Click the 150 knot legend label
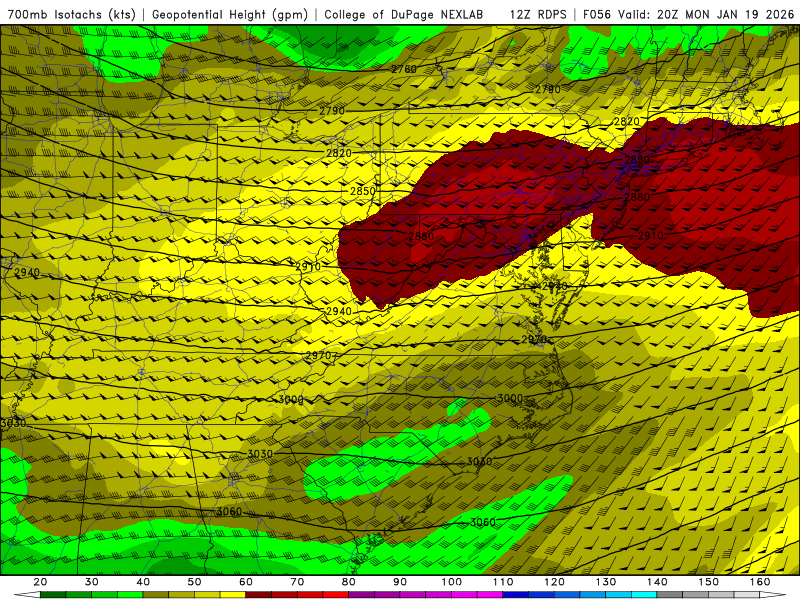The width and height of the screenshot is (800, 600). point(709,582)
